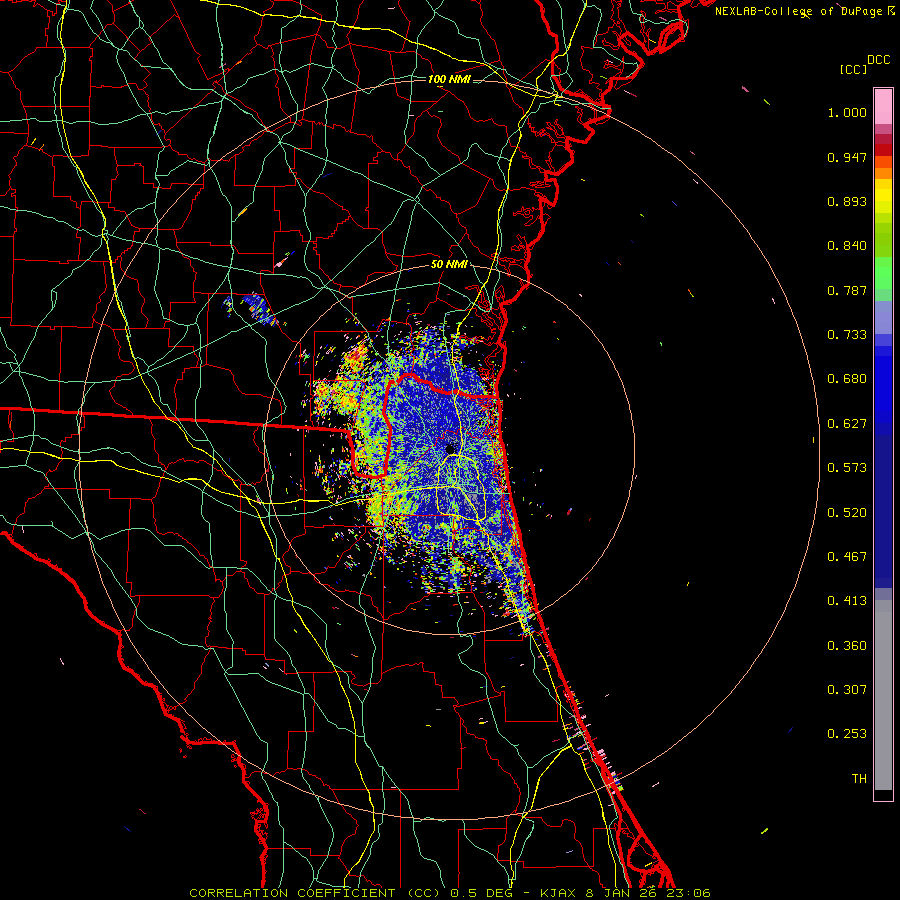
Task: Select the 0.573 legend value
Action: tap(847, 468)
